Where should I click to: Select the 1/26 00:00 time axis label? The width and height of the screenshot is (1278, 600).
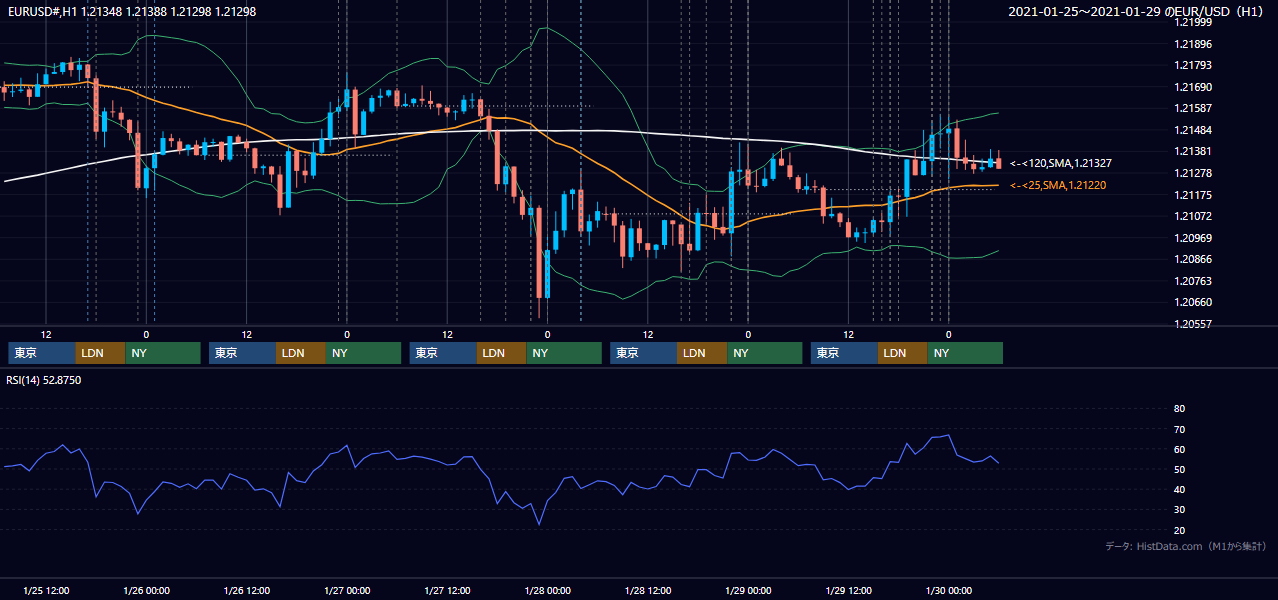coord(146,590)
